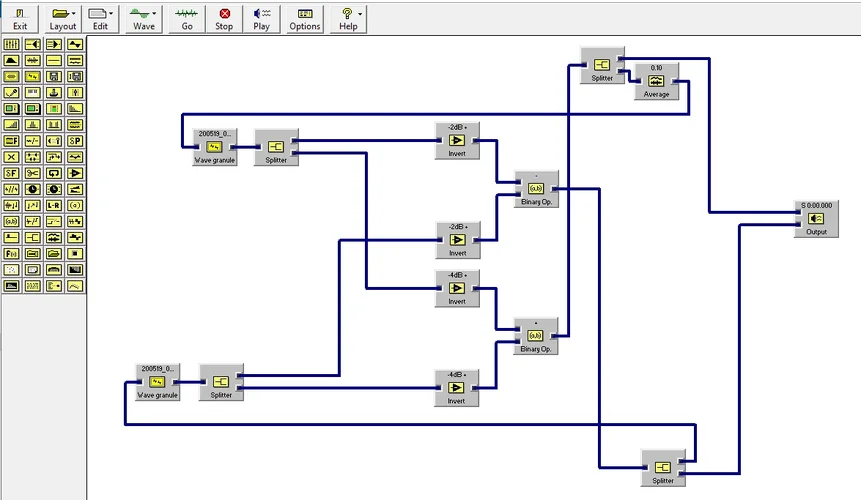The width and height of the screenshot is (861, 500).
Task: Select the bottom-right Splitter node under the wires
Action: (x=663, y=468)
